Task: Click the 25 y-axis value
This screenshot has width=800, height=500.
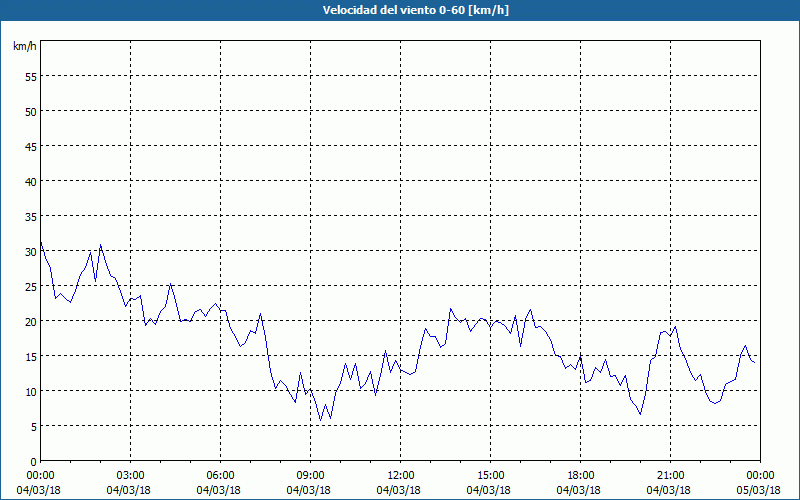Action: (31, 286)
